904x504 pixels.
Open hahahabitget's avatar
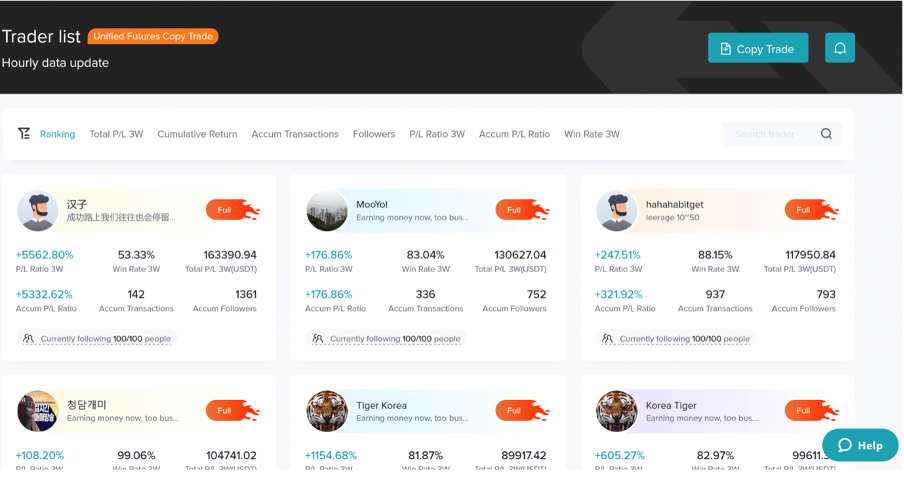point(616,210)
